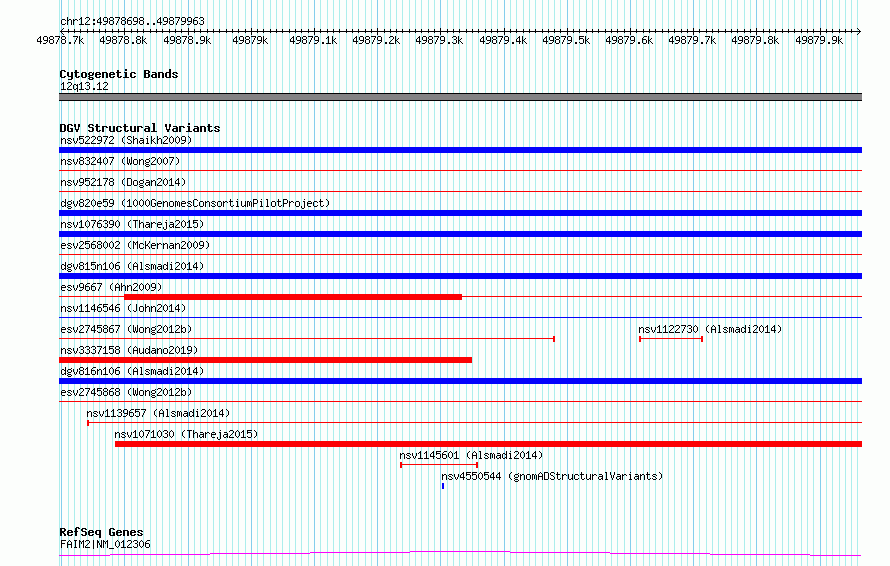Open nsv3337158 (Audano2019) variant label
This screenshot has width=890, height=566.
coord(129,350)
